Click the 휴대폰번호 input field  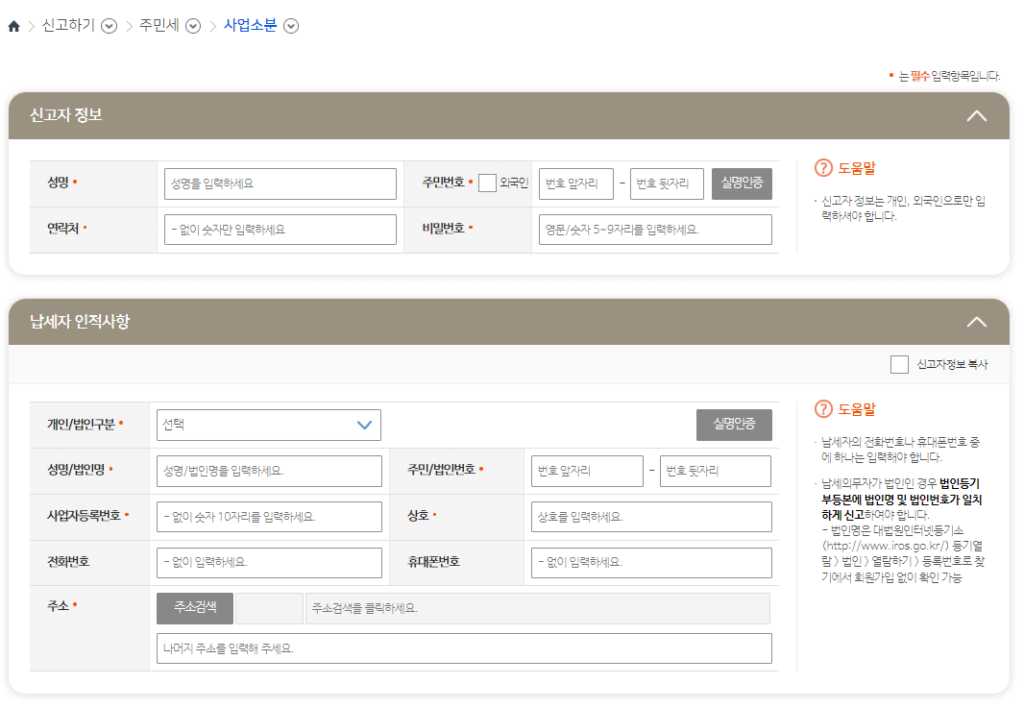click(x=651, y=562)
